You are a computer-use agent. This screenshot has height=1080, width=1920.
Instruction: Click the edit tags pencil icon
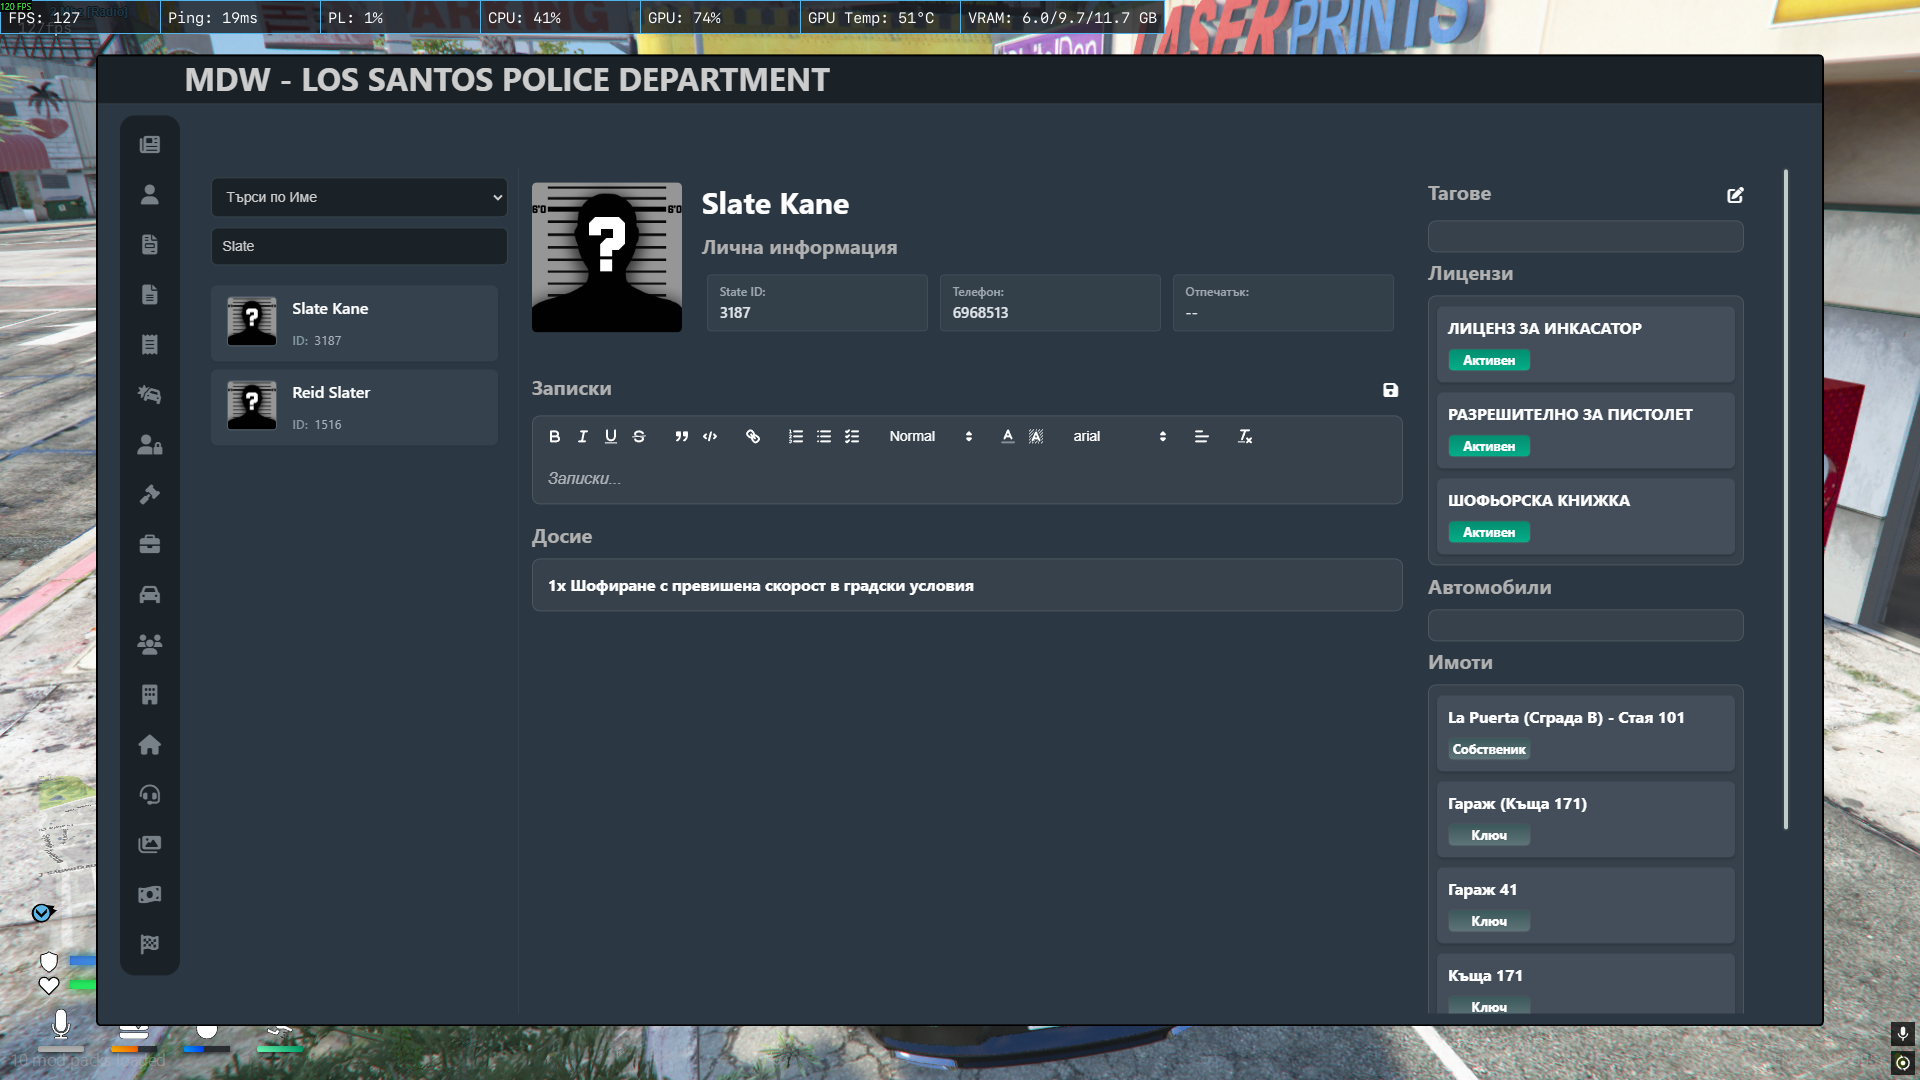pos(1735,195)
